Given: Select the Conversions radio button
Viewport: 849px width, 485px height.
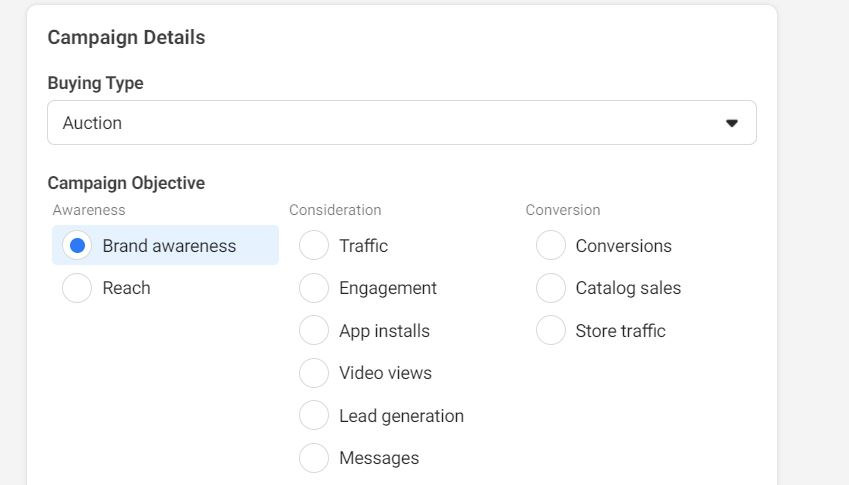Looking at the screenshot, I should tap(551, 246).
